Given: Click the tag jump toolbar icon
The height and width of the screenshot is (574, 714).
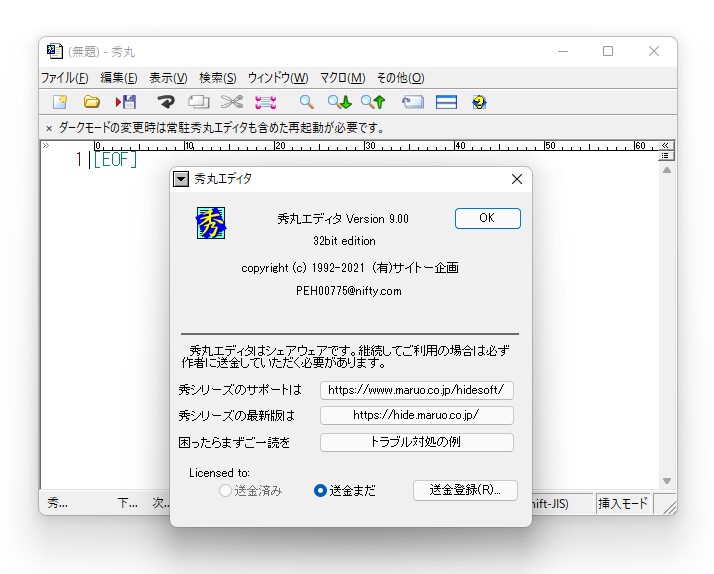Looking at the screenshot, I should point(413,102).
